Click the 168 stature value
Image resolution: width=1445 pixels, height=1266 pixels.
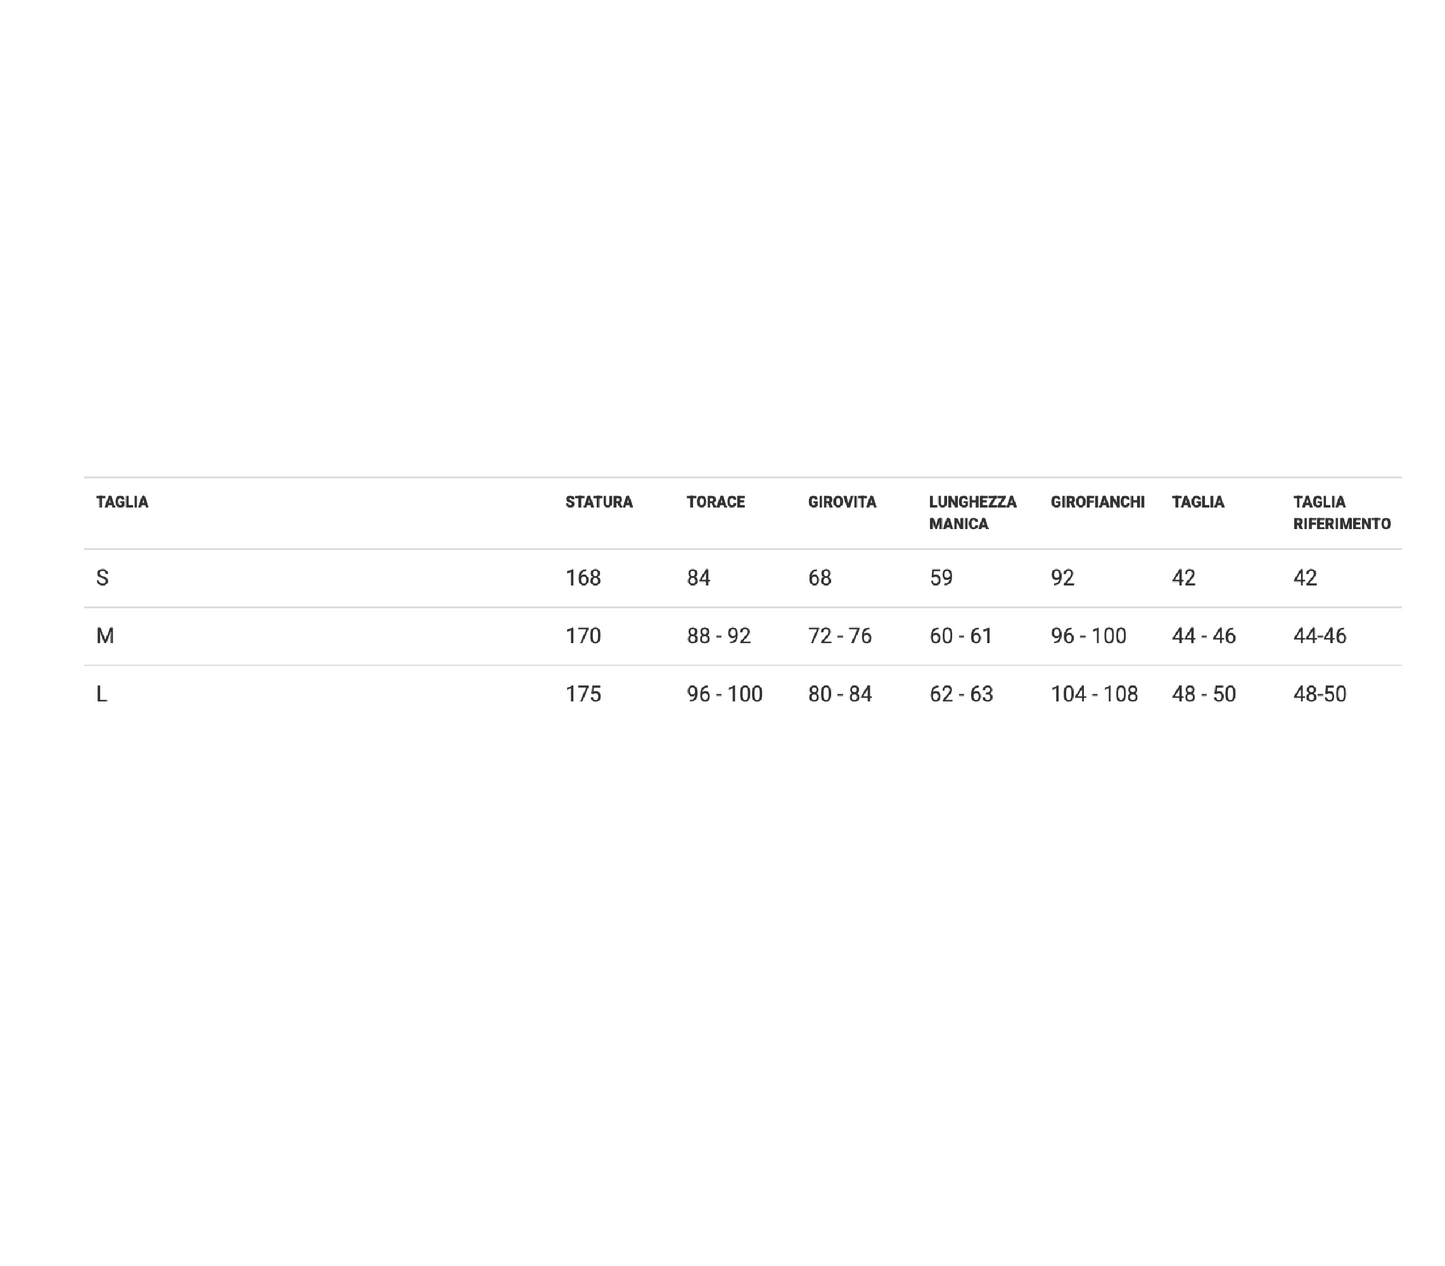(x=583, y=578)
